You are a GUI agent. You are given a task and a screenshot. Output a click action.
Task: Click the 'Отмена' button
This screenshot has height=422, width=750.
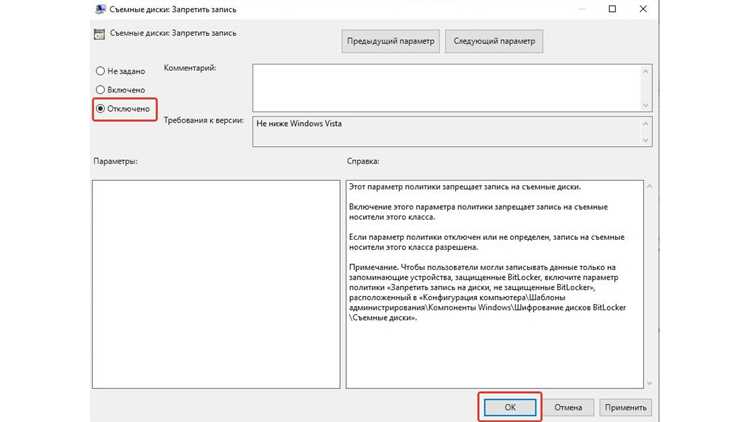click(x=568, y=408)
